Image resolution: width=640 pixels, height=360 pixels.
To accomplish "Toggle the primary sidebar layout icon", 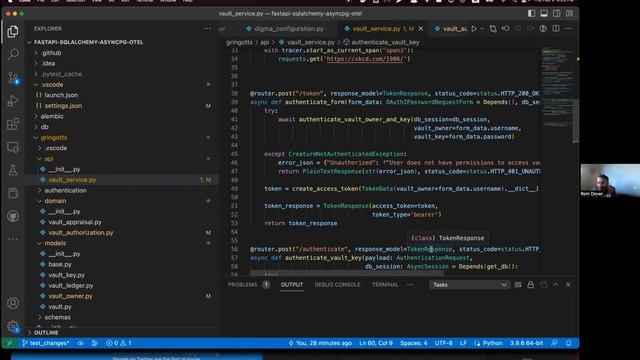I will click(x=531, y=13).
